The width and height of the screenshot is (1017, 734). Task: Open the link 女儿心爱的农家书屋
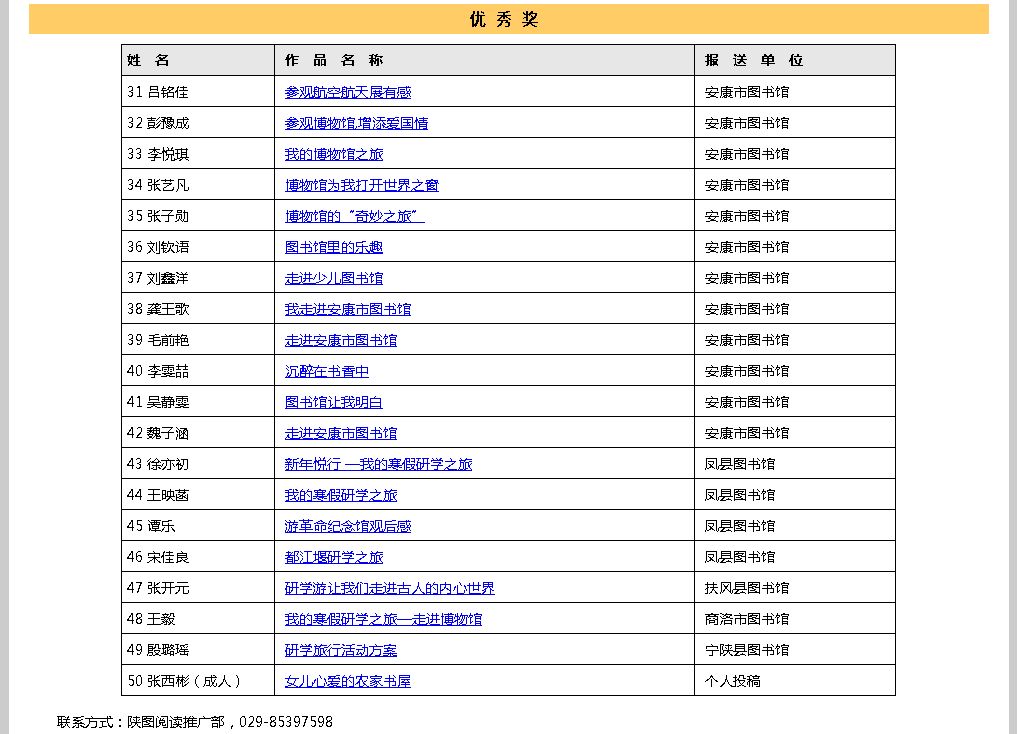(x=348, y=681)
